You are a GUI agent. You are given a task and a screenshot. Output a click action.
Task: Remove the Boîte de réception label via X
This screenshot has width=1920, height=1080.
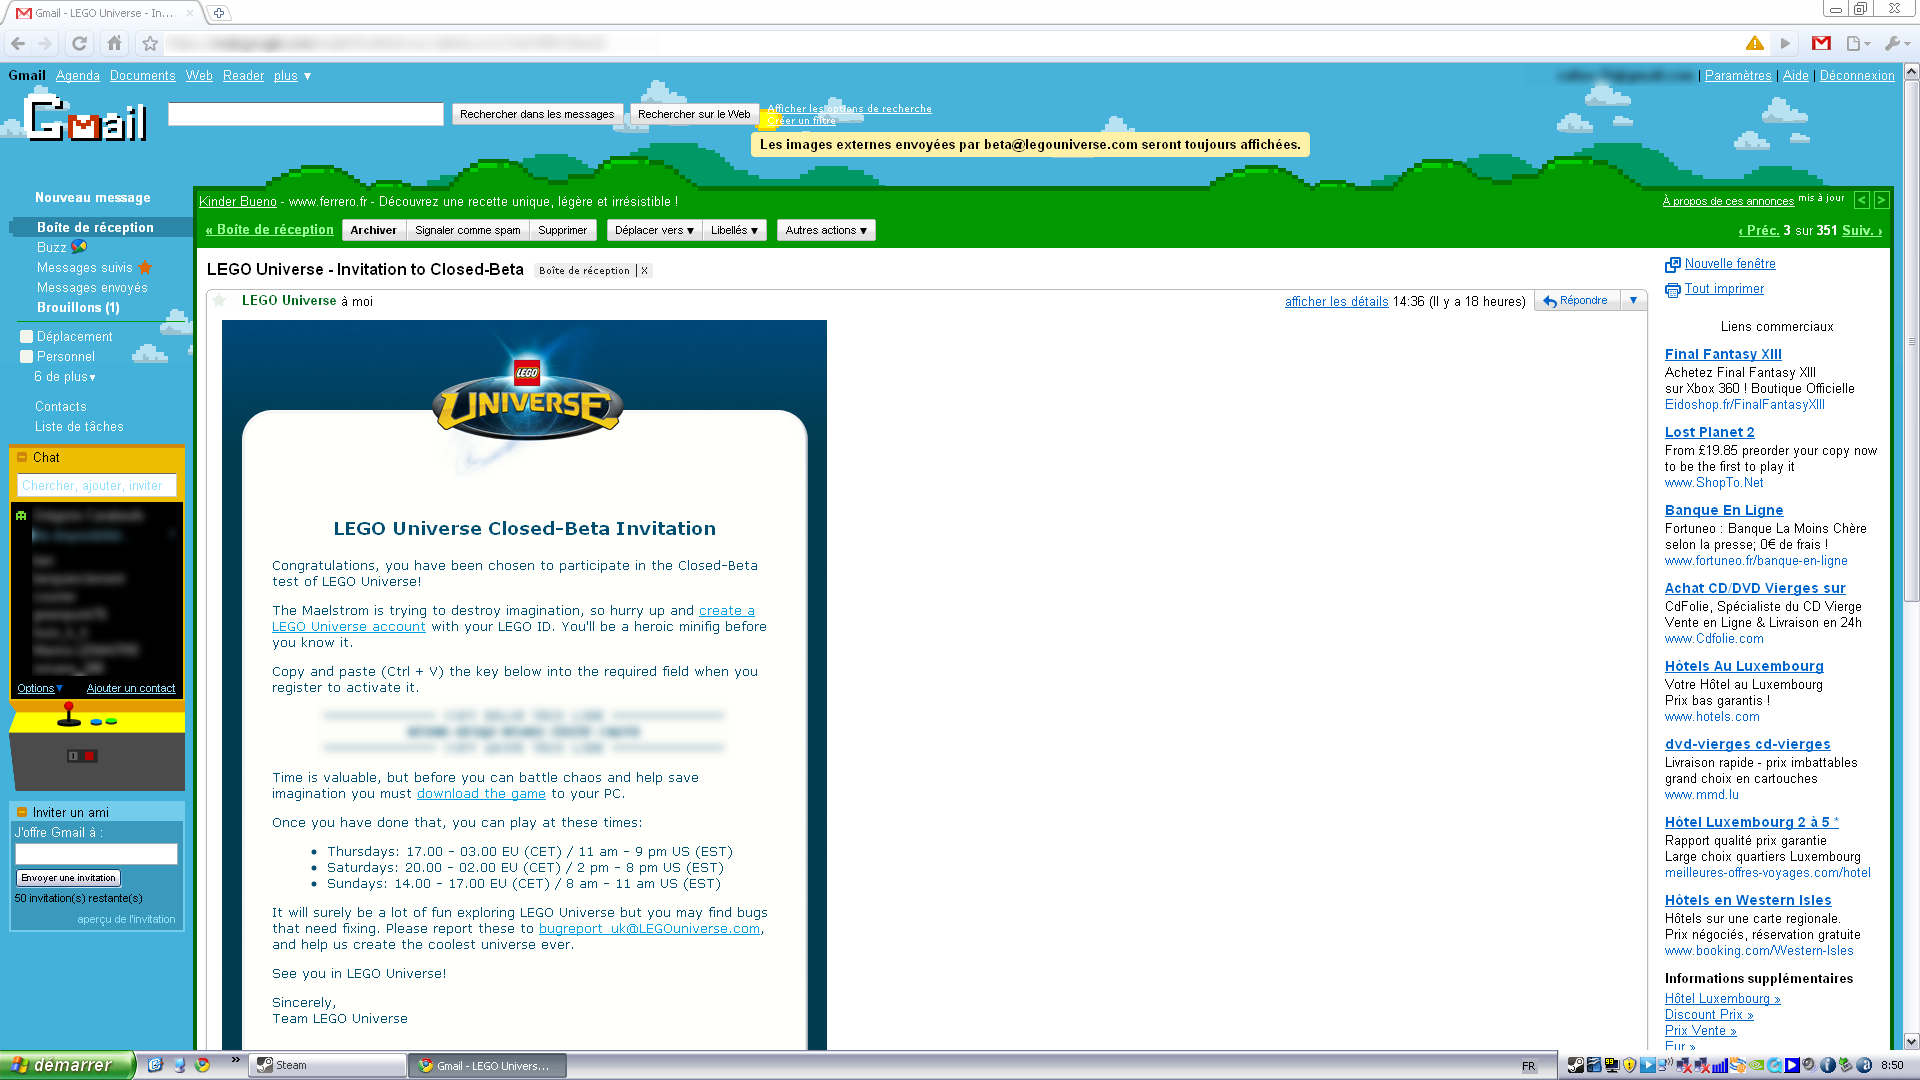click(644, 271)
